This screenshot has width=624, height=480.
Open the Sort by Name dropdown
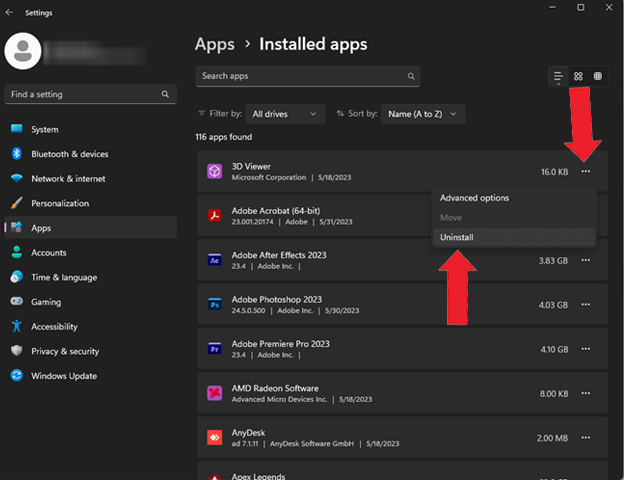[423, 114]
